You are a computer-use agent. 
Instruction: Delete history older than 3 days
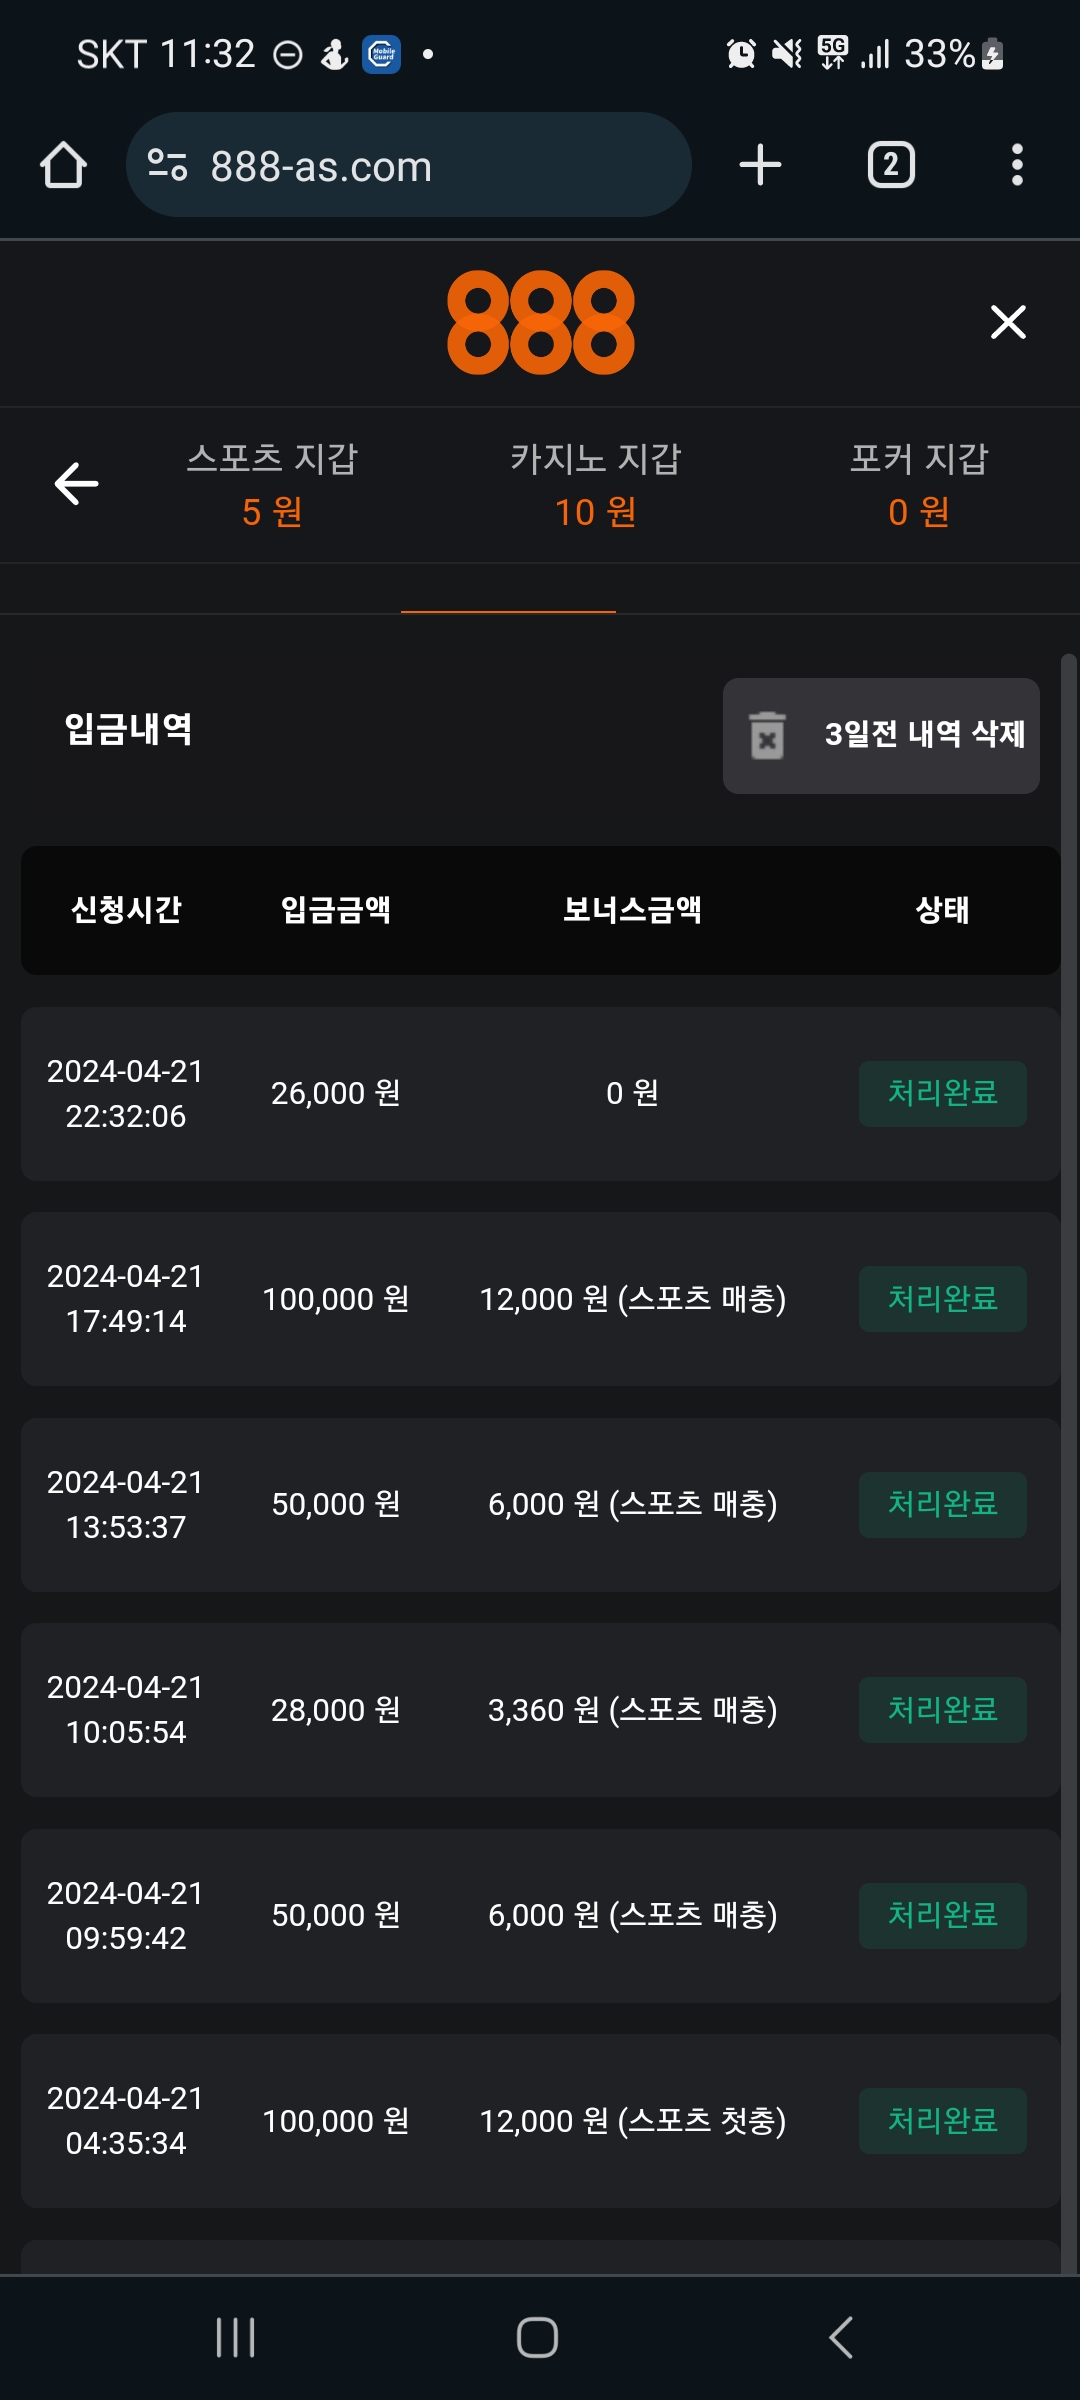pos(881,735)
